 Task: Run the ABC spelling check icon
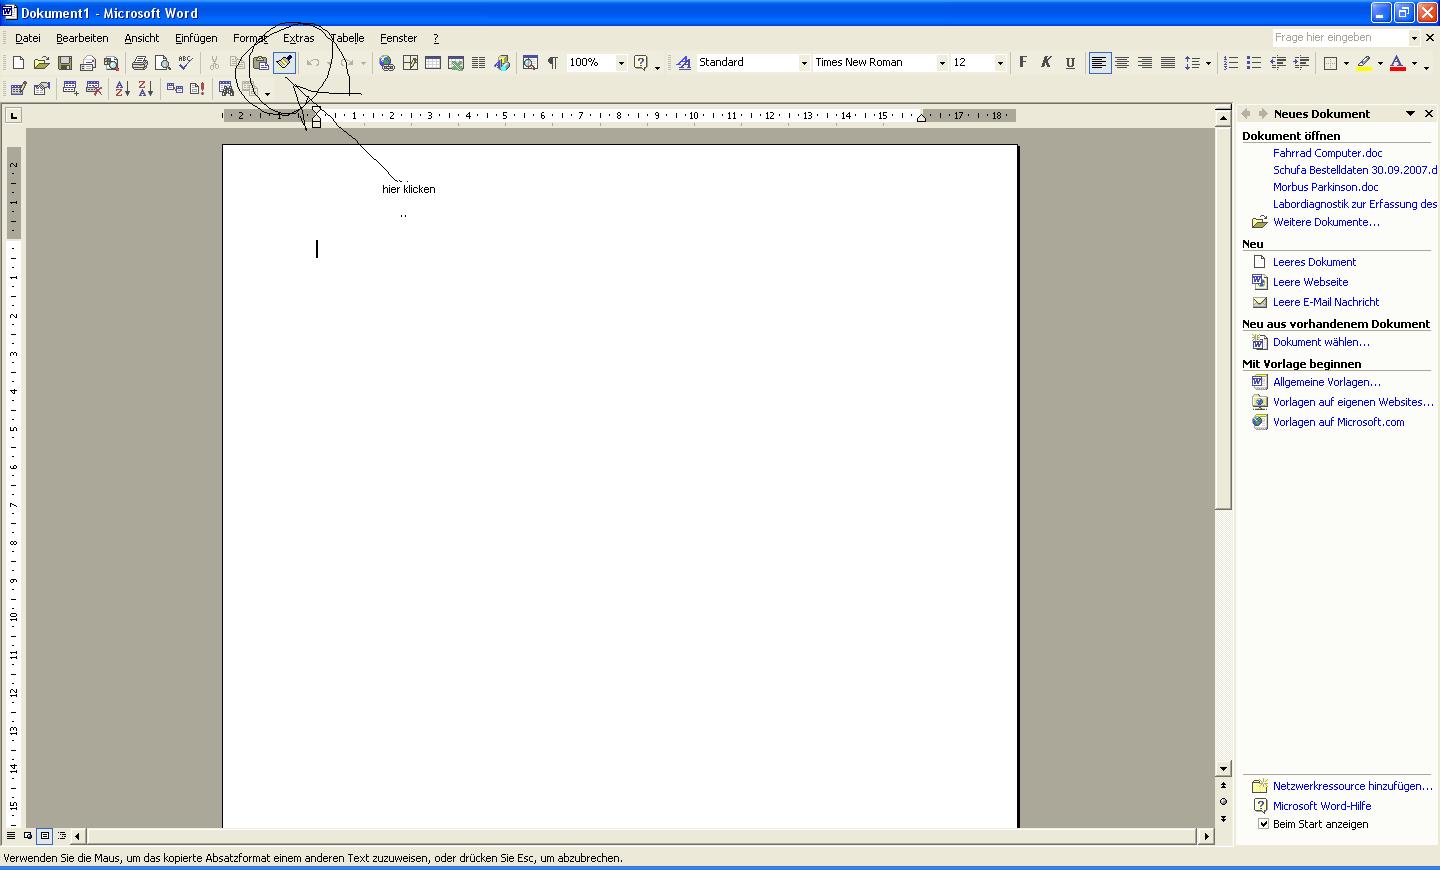185,63
